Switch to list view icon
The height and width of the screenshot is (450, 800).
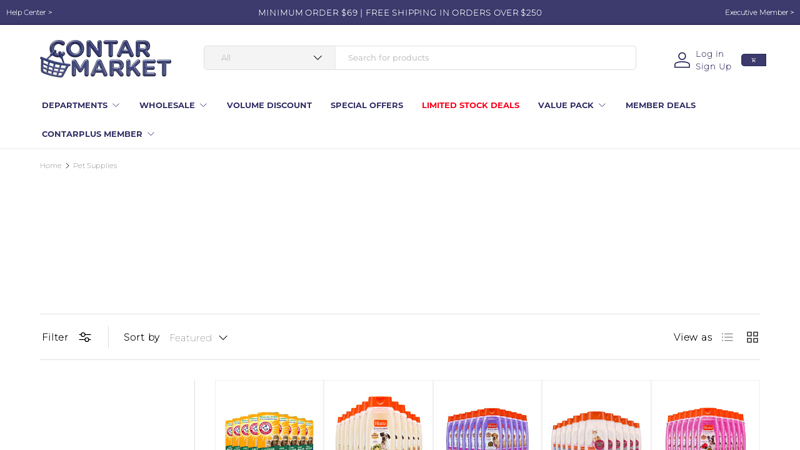[x=727, y=337]
